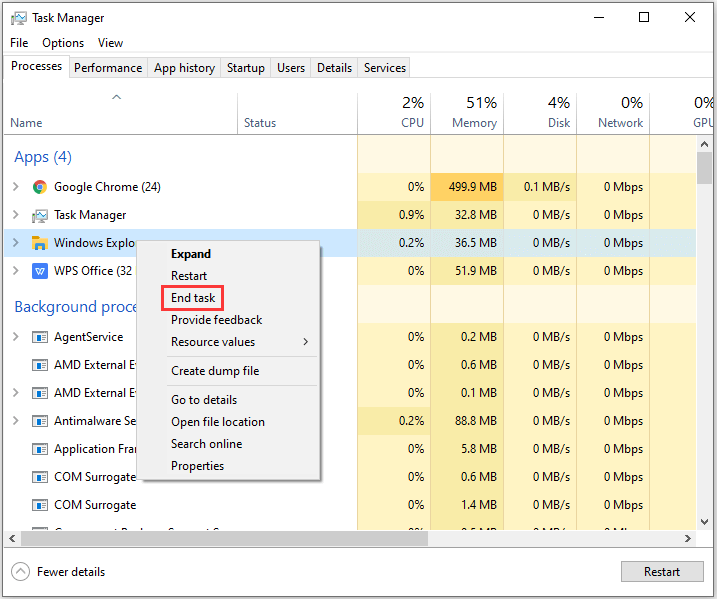717x599 pixels.
Task: Click the Task Manager title bar icon
Action: 19,18
